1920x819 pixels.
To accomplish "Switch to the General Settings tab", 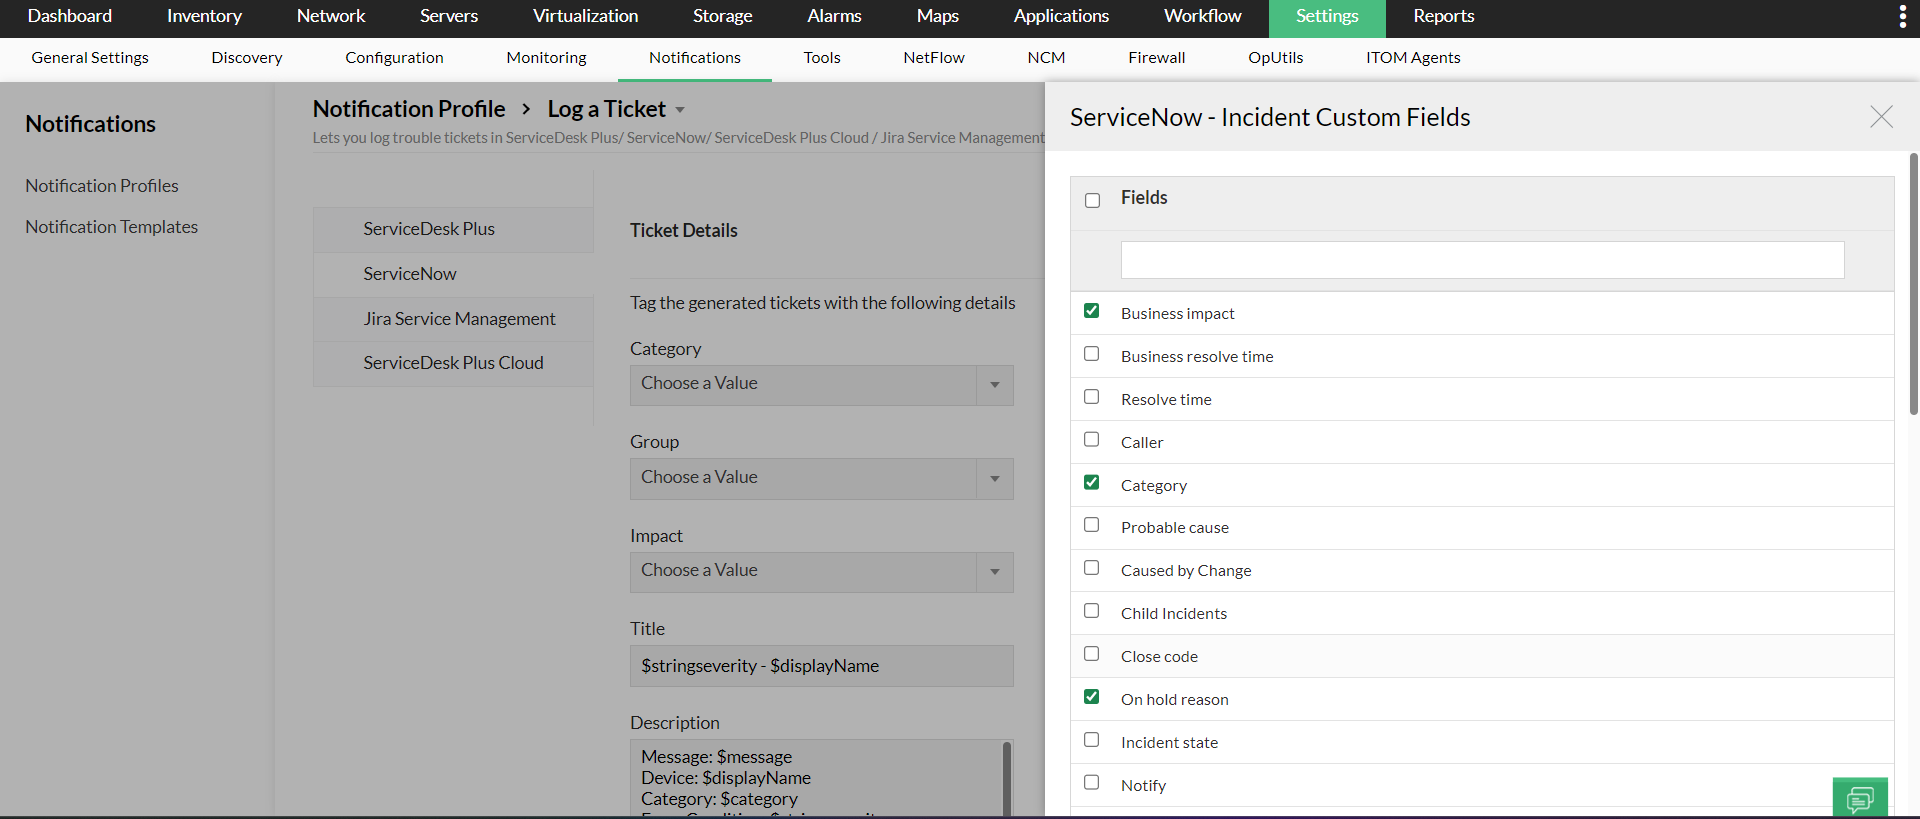I will coord(90,58).
